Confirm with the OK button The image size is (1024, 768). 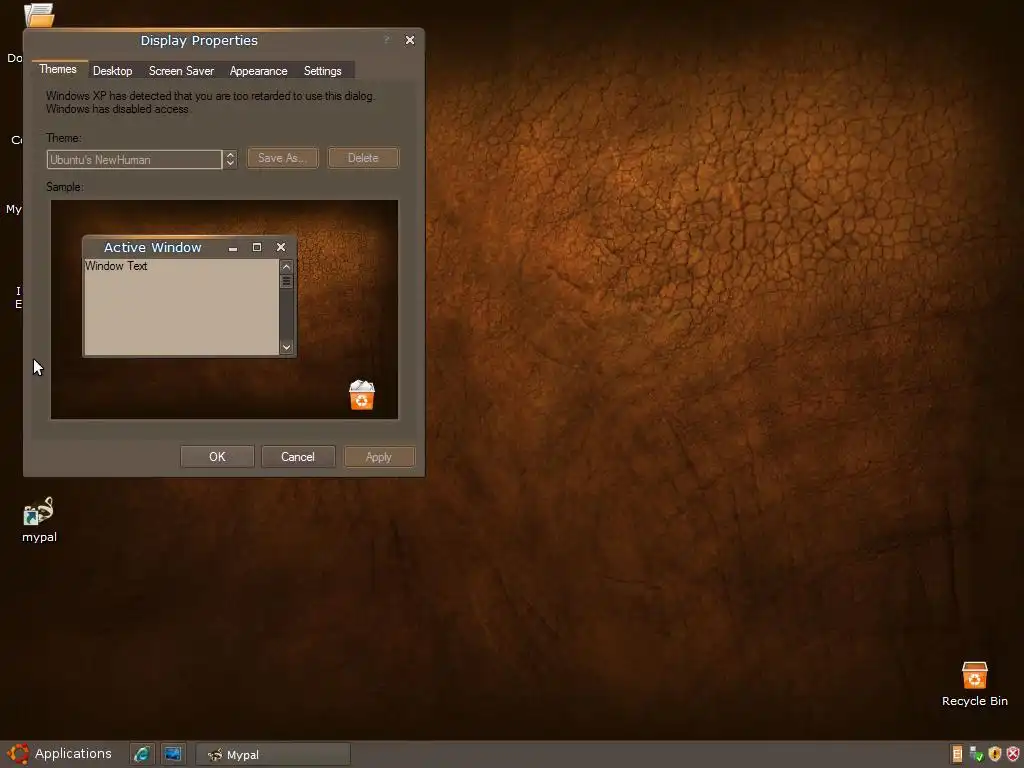point(217,456)
